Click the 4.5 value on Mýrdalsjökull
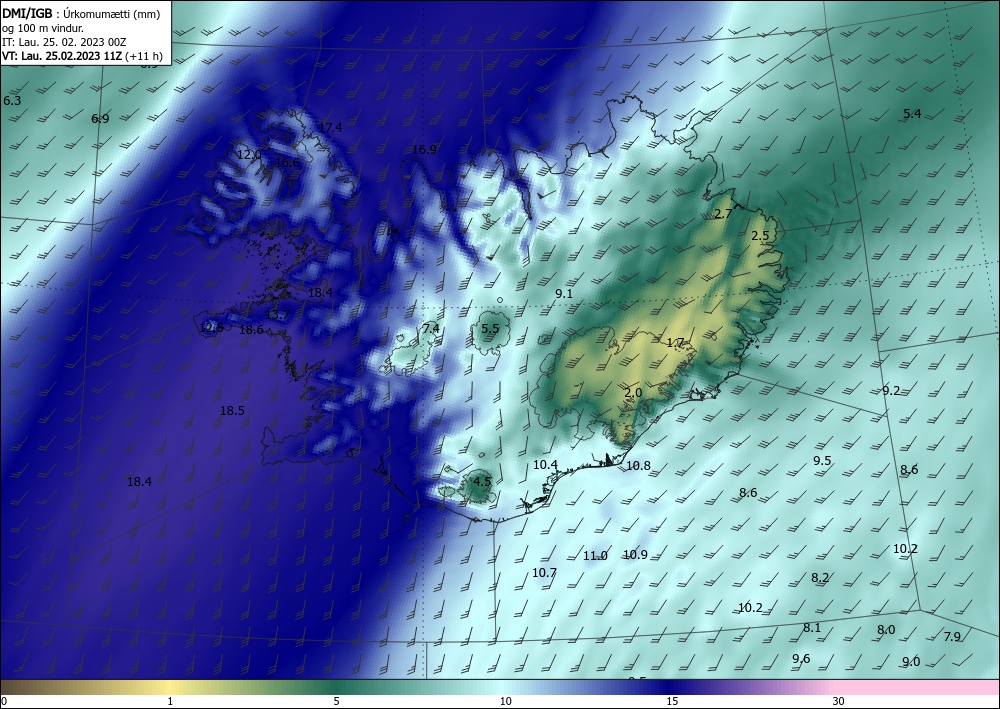The height and width of the screenshot is (709, 1000). tap(483, 481)
